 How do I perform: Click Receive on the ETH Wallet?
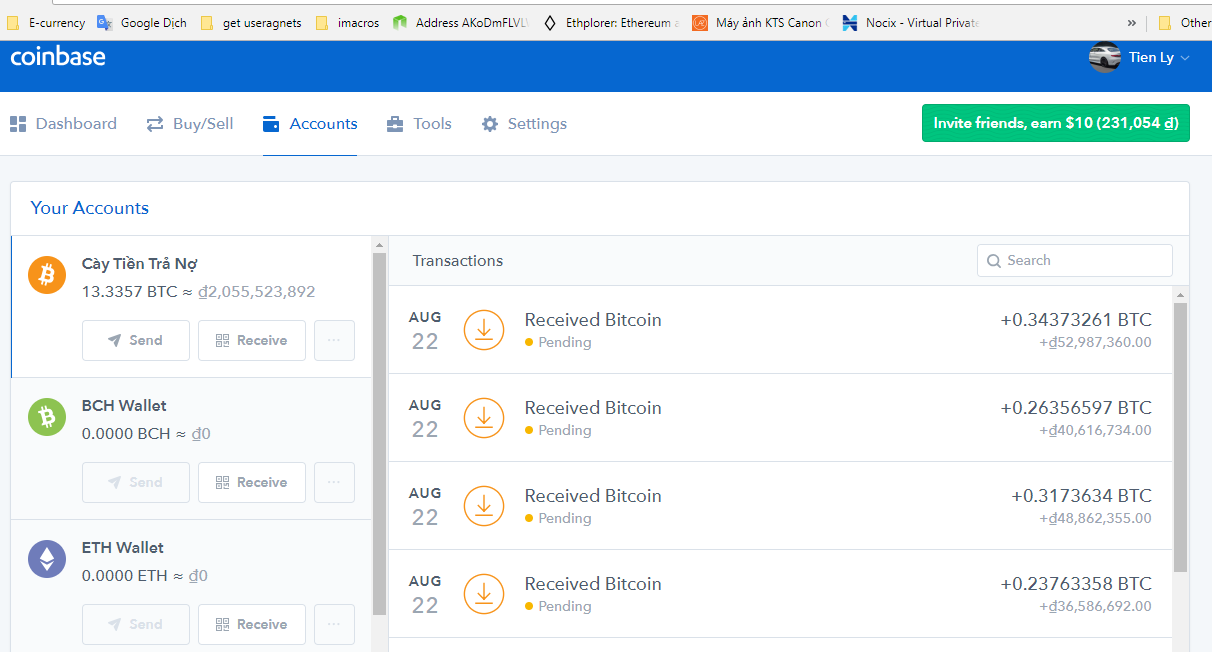tap(252, 625)
